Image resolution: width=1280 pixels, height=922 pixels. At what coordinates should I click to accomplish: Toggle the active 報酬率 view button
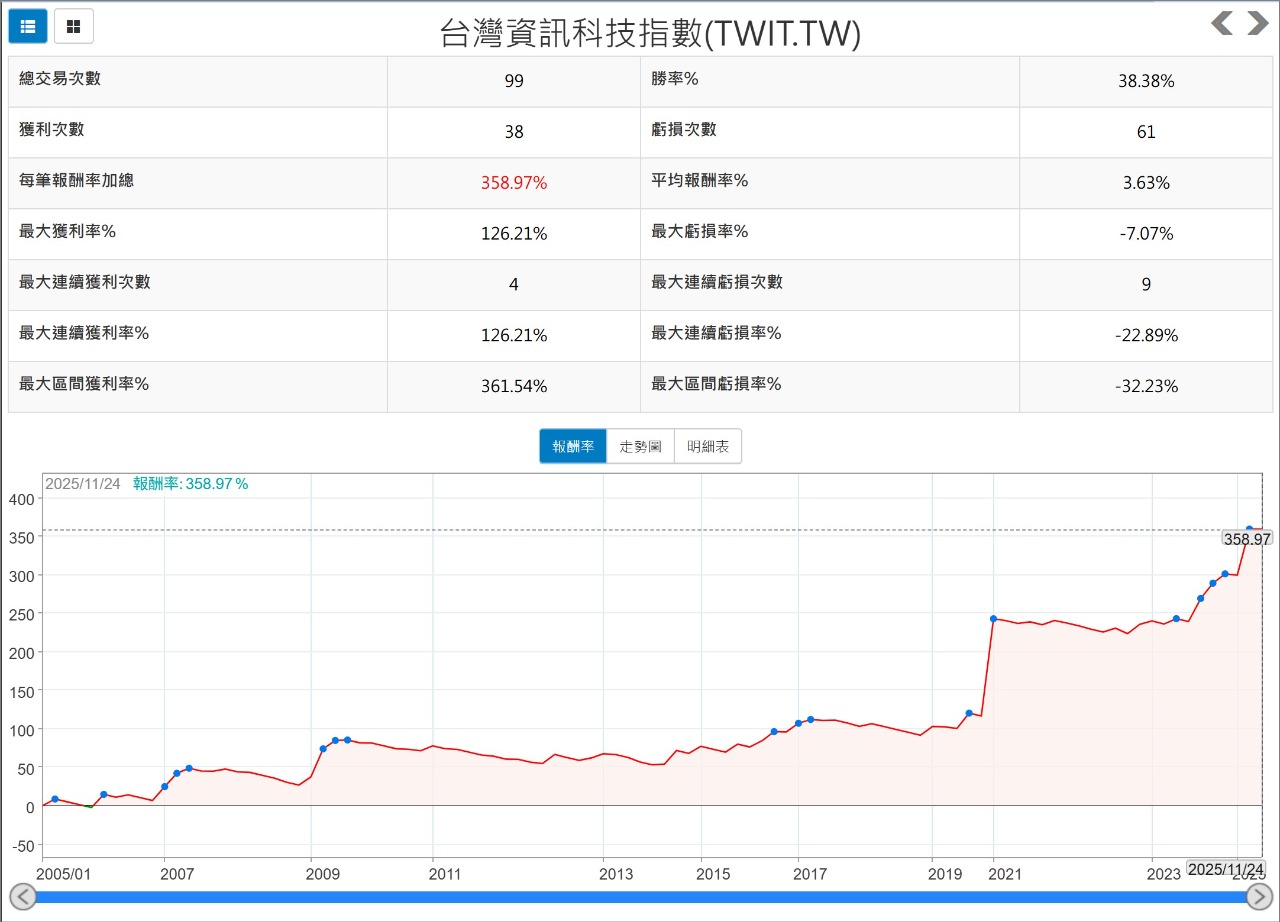pos(572,446)
